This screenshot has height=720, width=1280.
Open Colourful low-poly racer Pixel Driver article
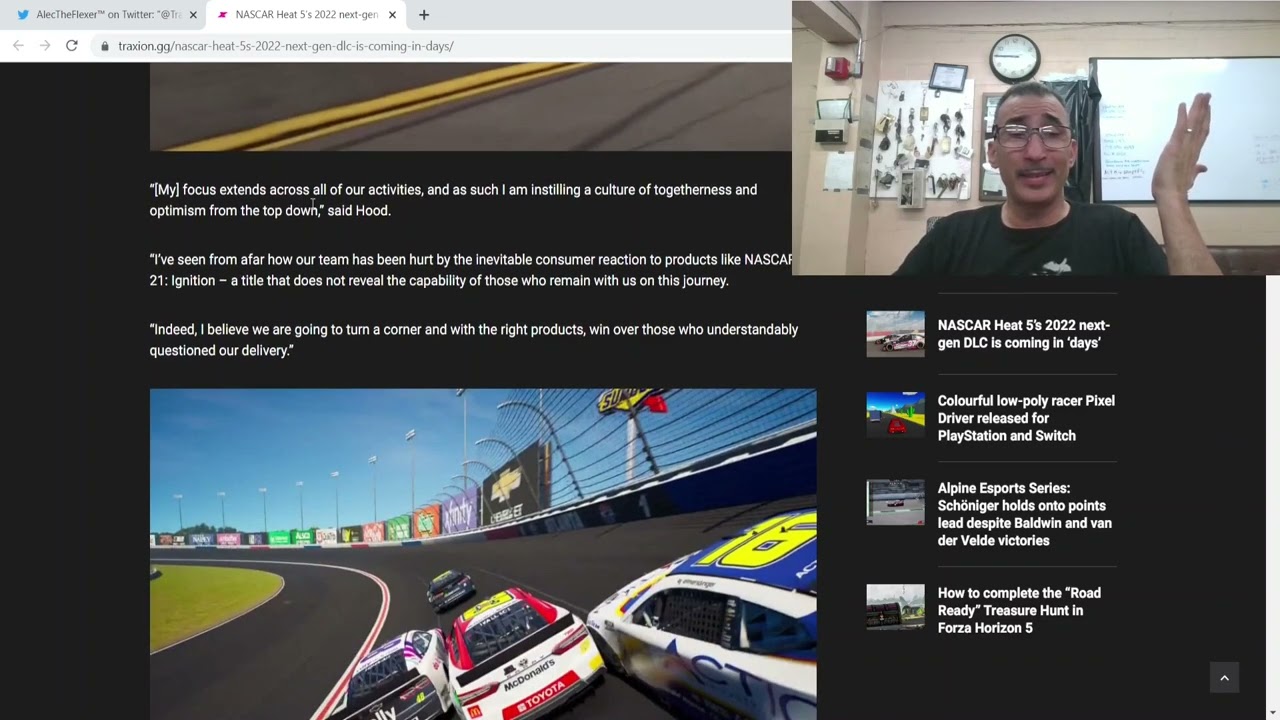coord(1026,418)
